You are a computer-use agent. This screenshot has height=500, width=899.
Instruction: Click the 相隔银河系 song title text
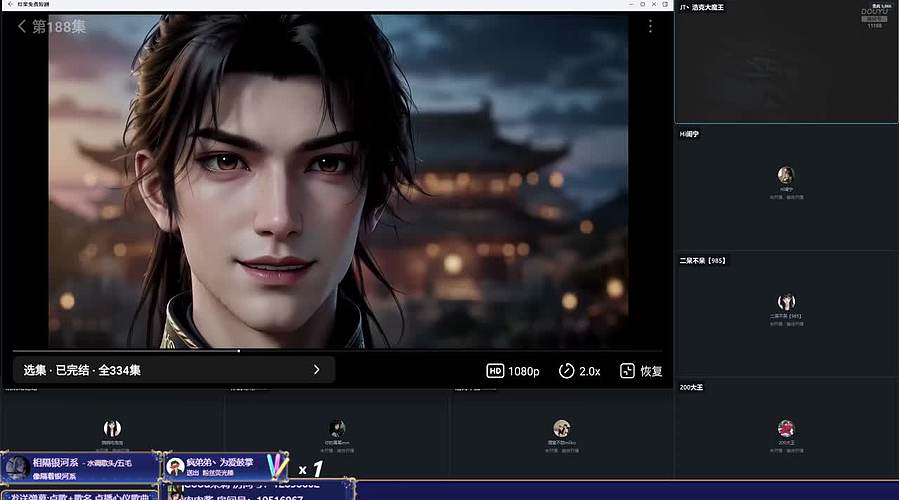55,462
